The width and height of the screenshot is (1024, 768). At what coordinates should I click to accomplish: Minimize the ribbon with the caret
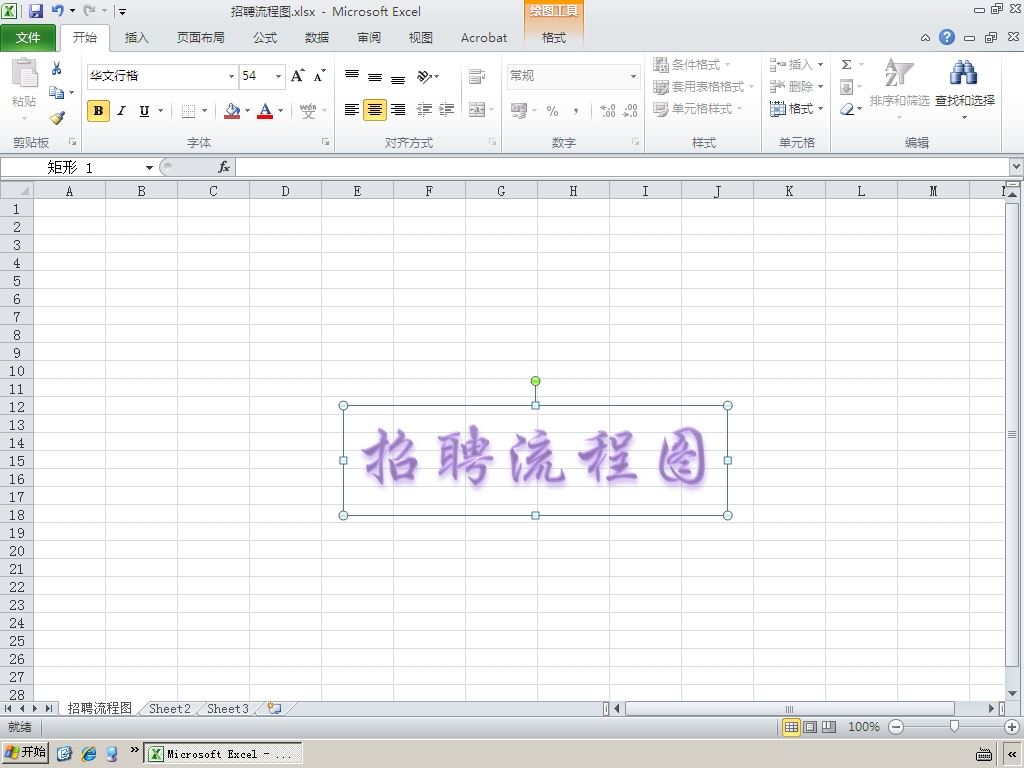tap(925, 38)
